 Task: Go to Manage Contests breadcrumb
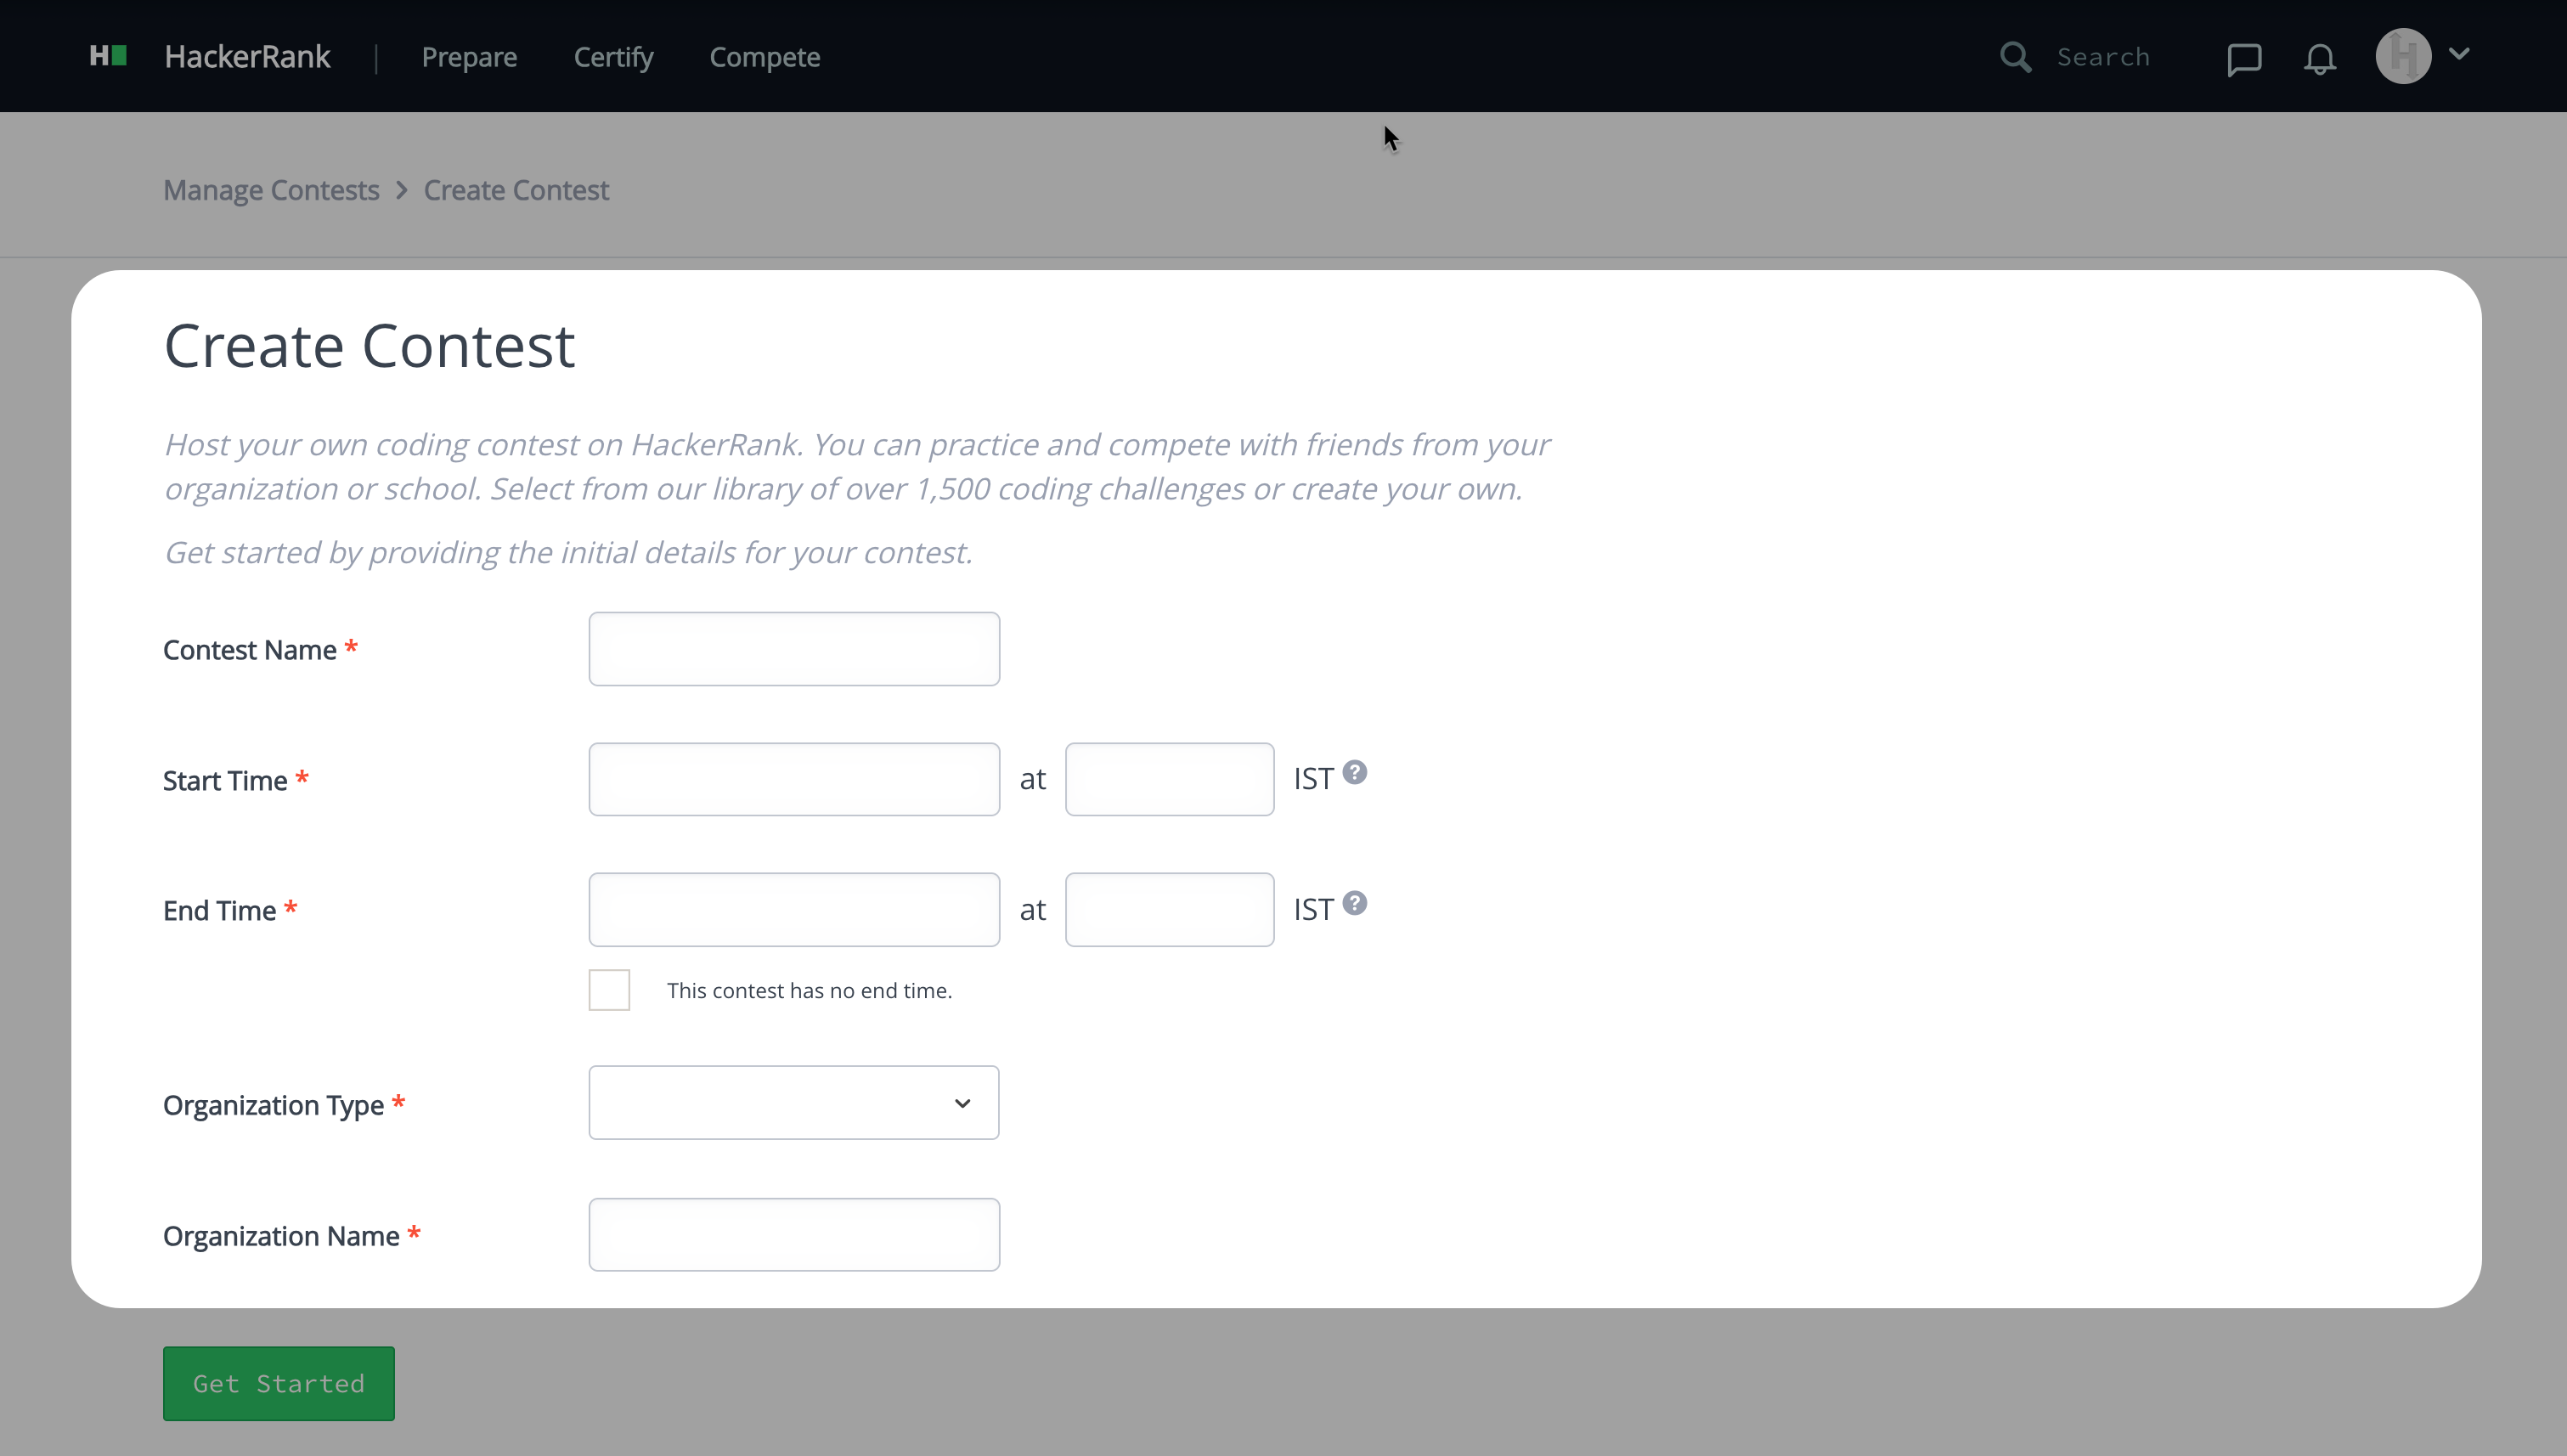[x=271, y=190]
